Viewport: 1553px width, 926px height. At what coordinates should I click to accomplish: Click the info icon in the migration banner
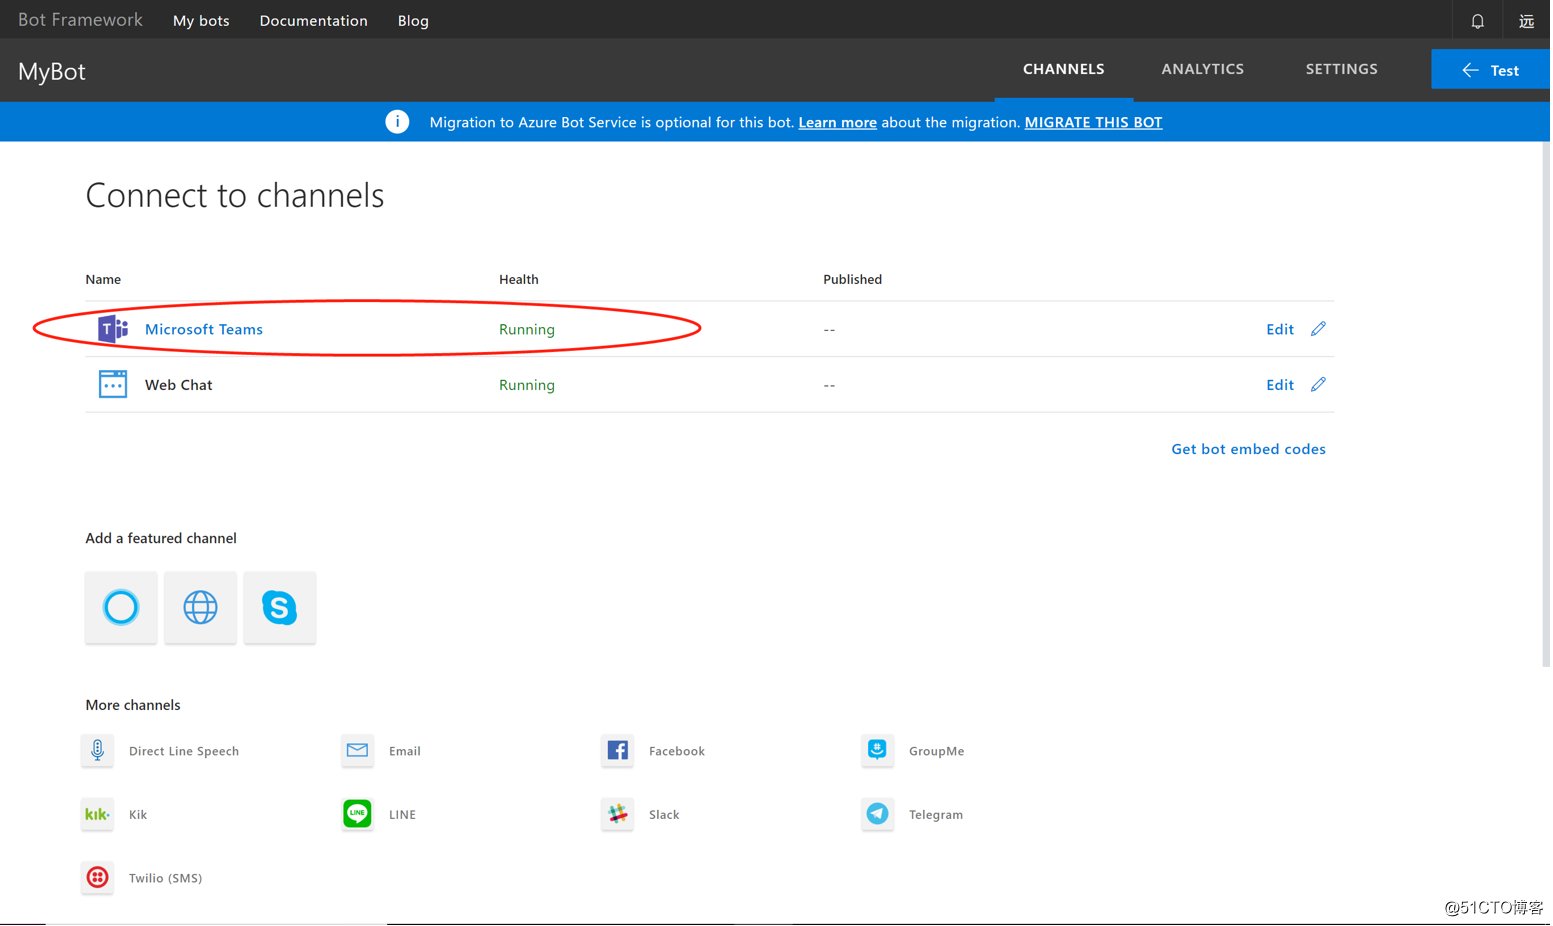tap(398, 122)
